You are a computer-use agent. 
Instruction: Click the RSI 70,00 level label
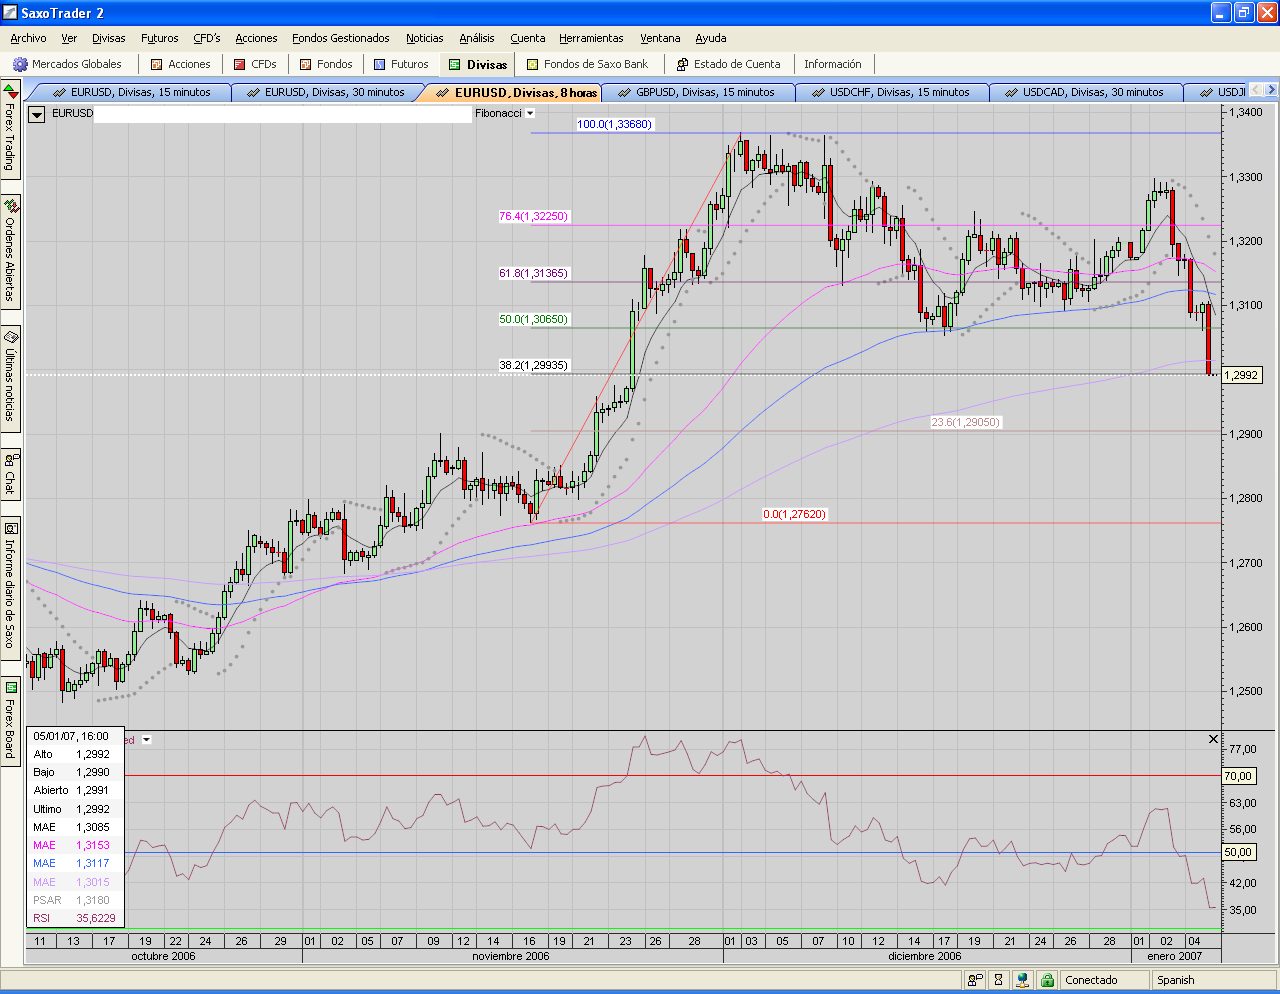coord(1238,776)
